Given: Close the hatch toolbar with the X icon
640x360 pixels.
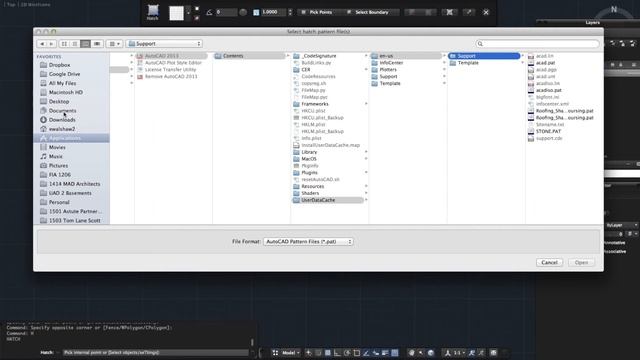Looking at the screenshot, I should (x=486, y=12).
